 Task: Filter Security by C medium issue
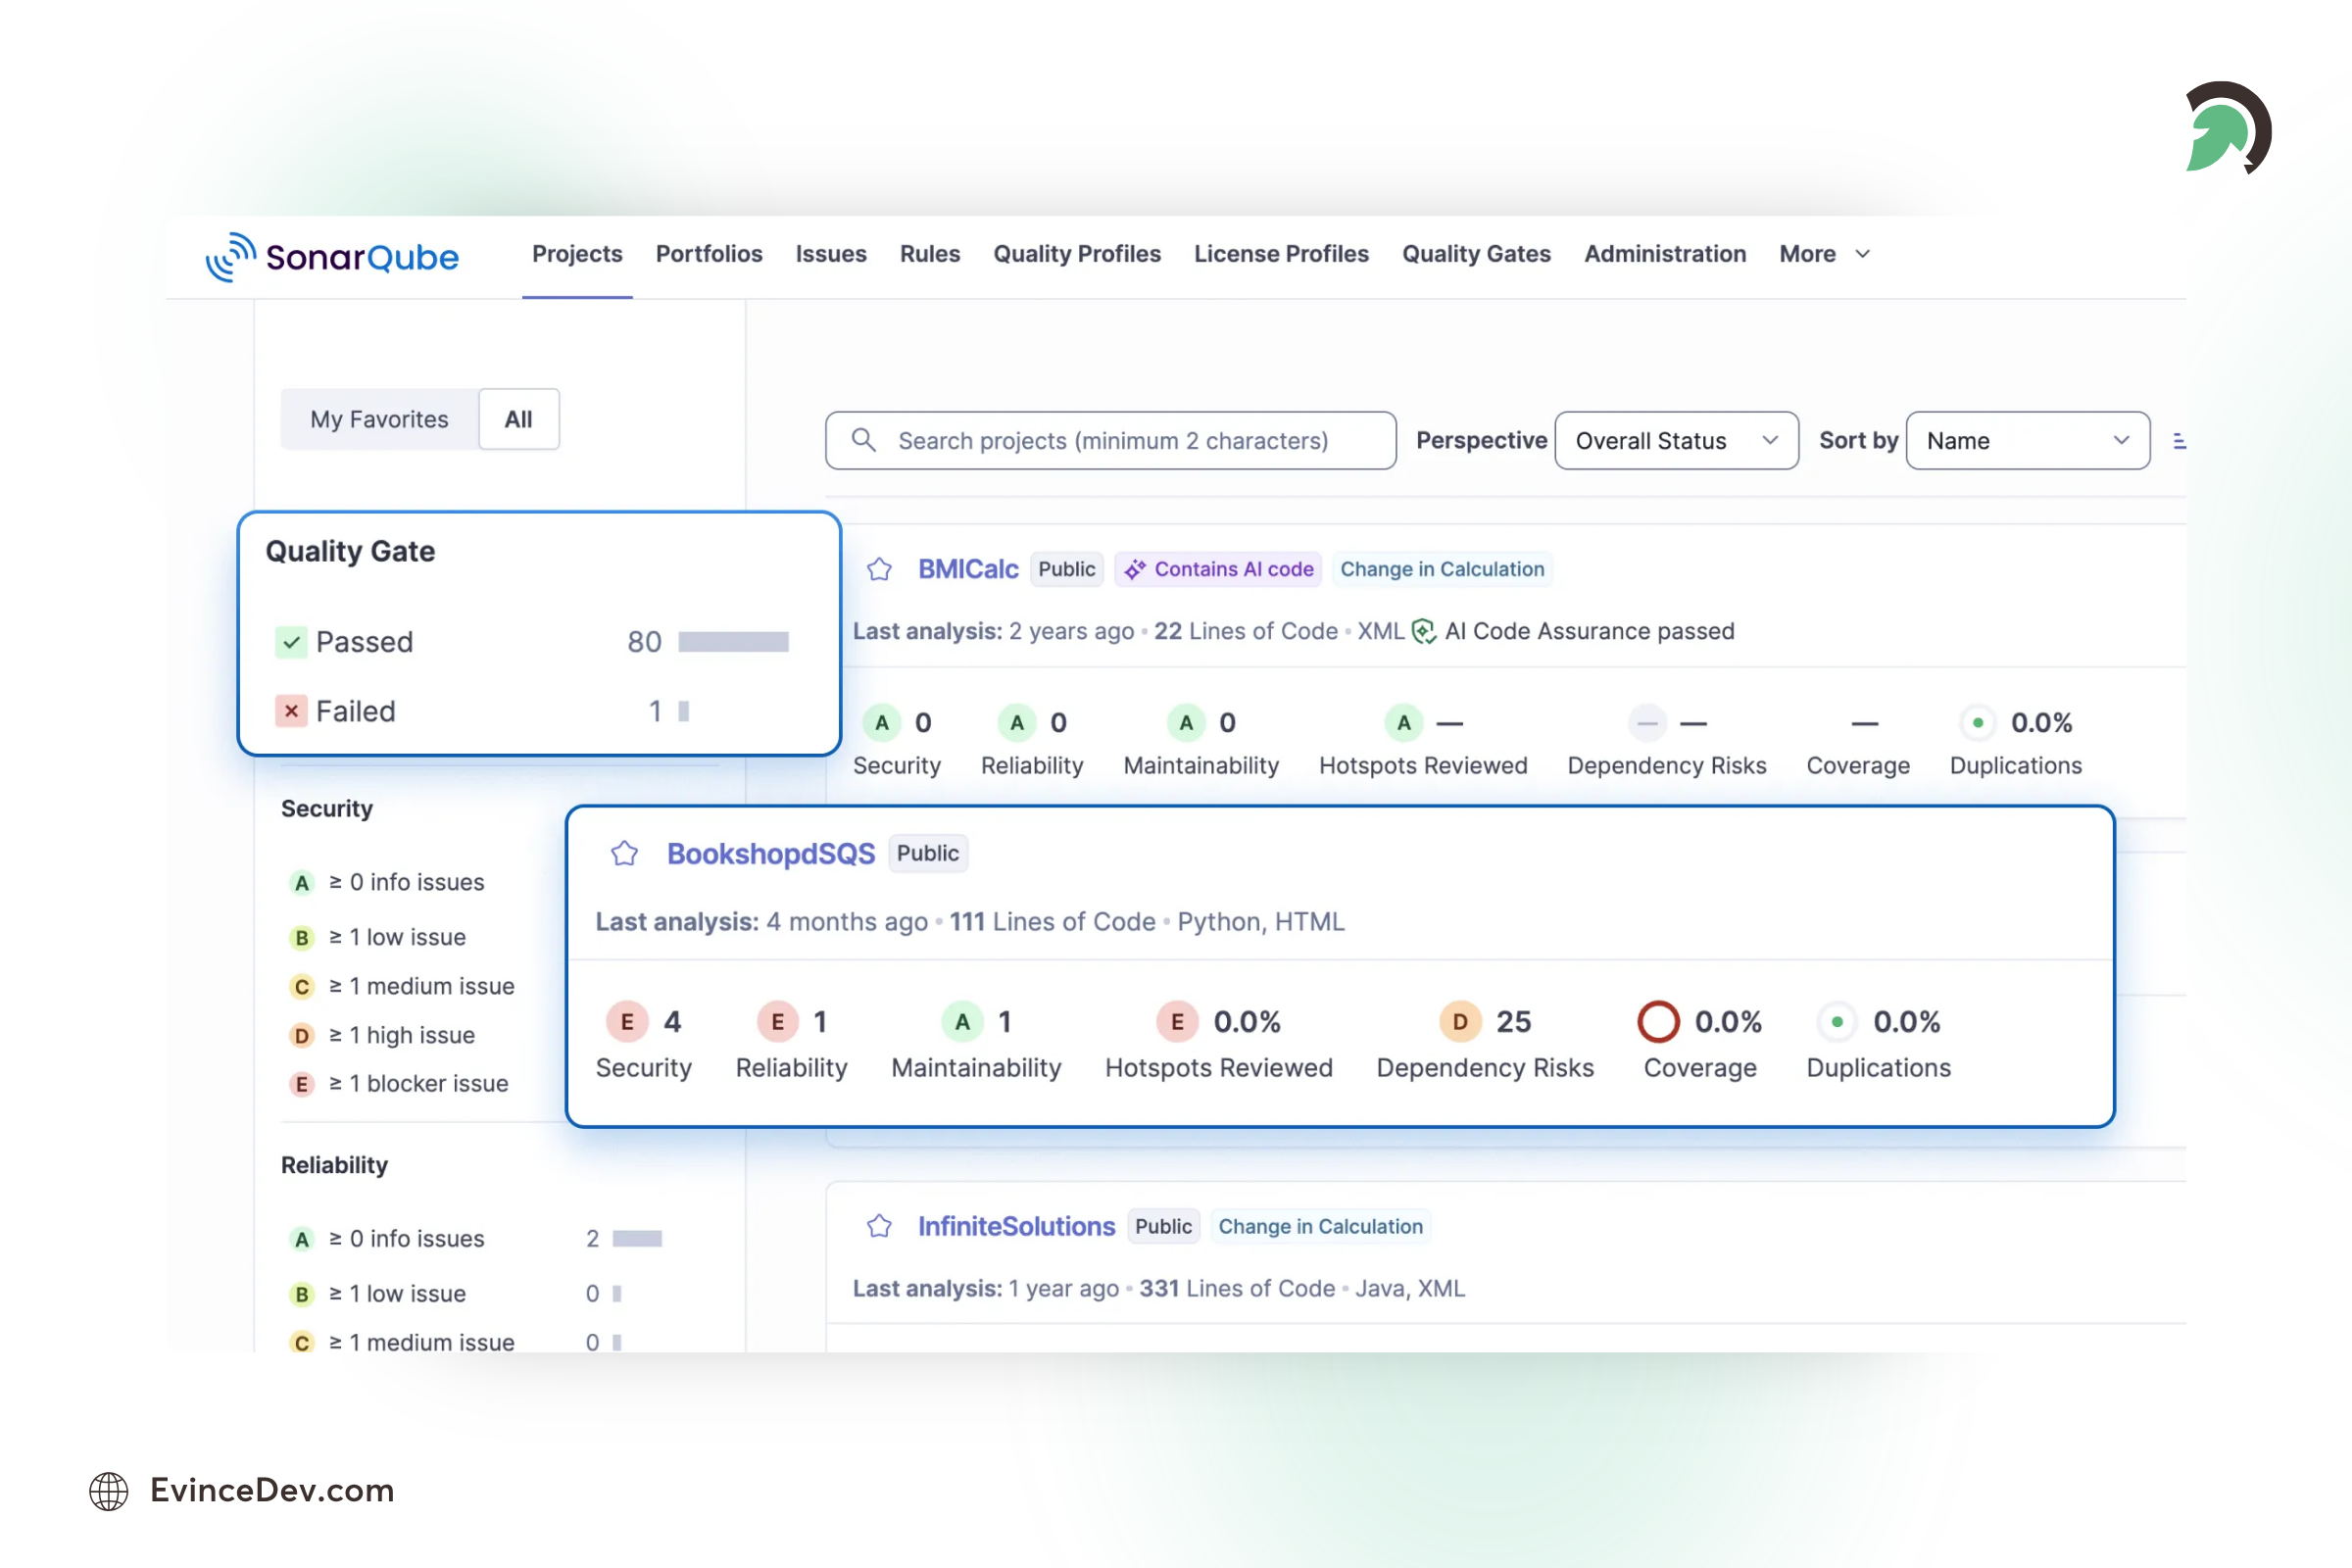pyautogui.click(x=402, y=986)
